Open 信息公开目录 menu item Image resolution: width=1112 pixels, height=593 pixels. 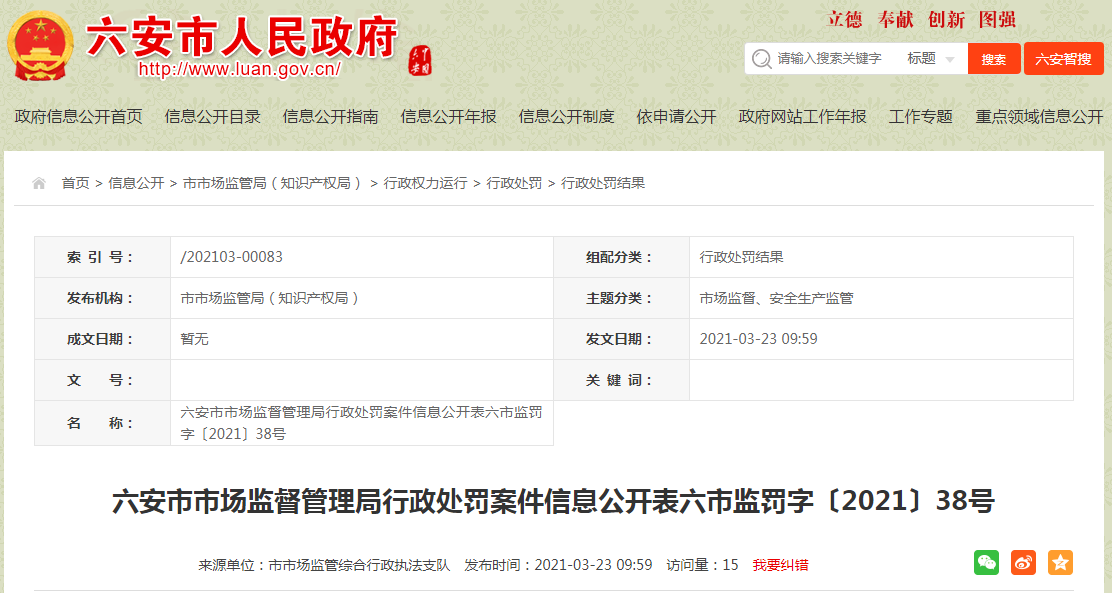click(213, 117)
